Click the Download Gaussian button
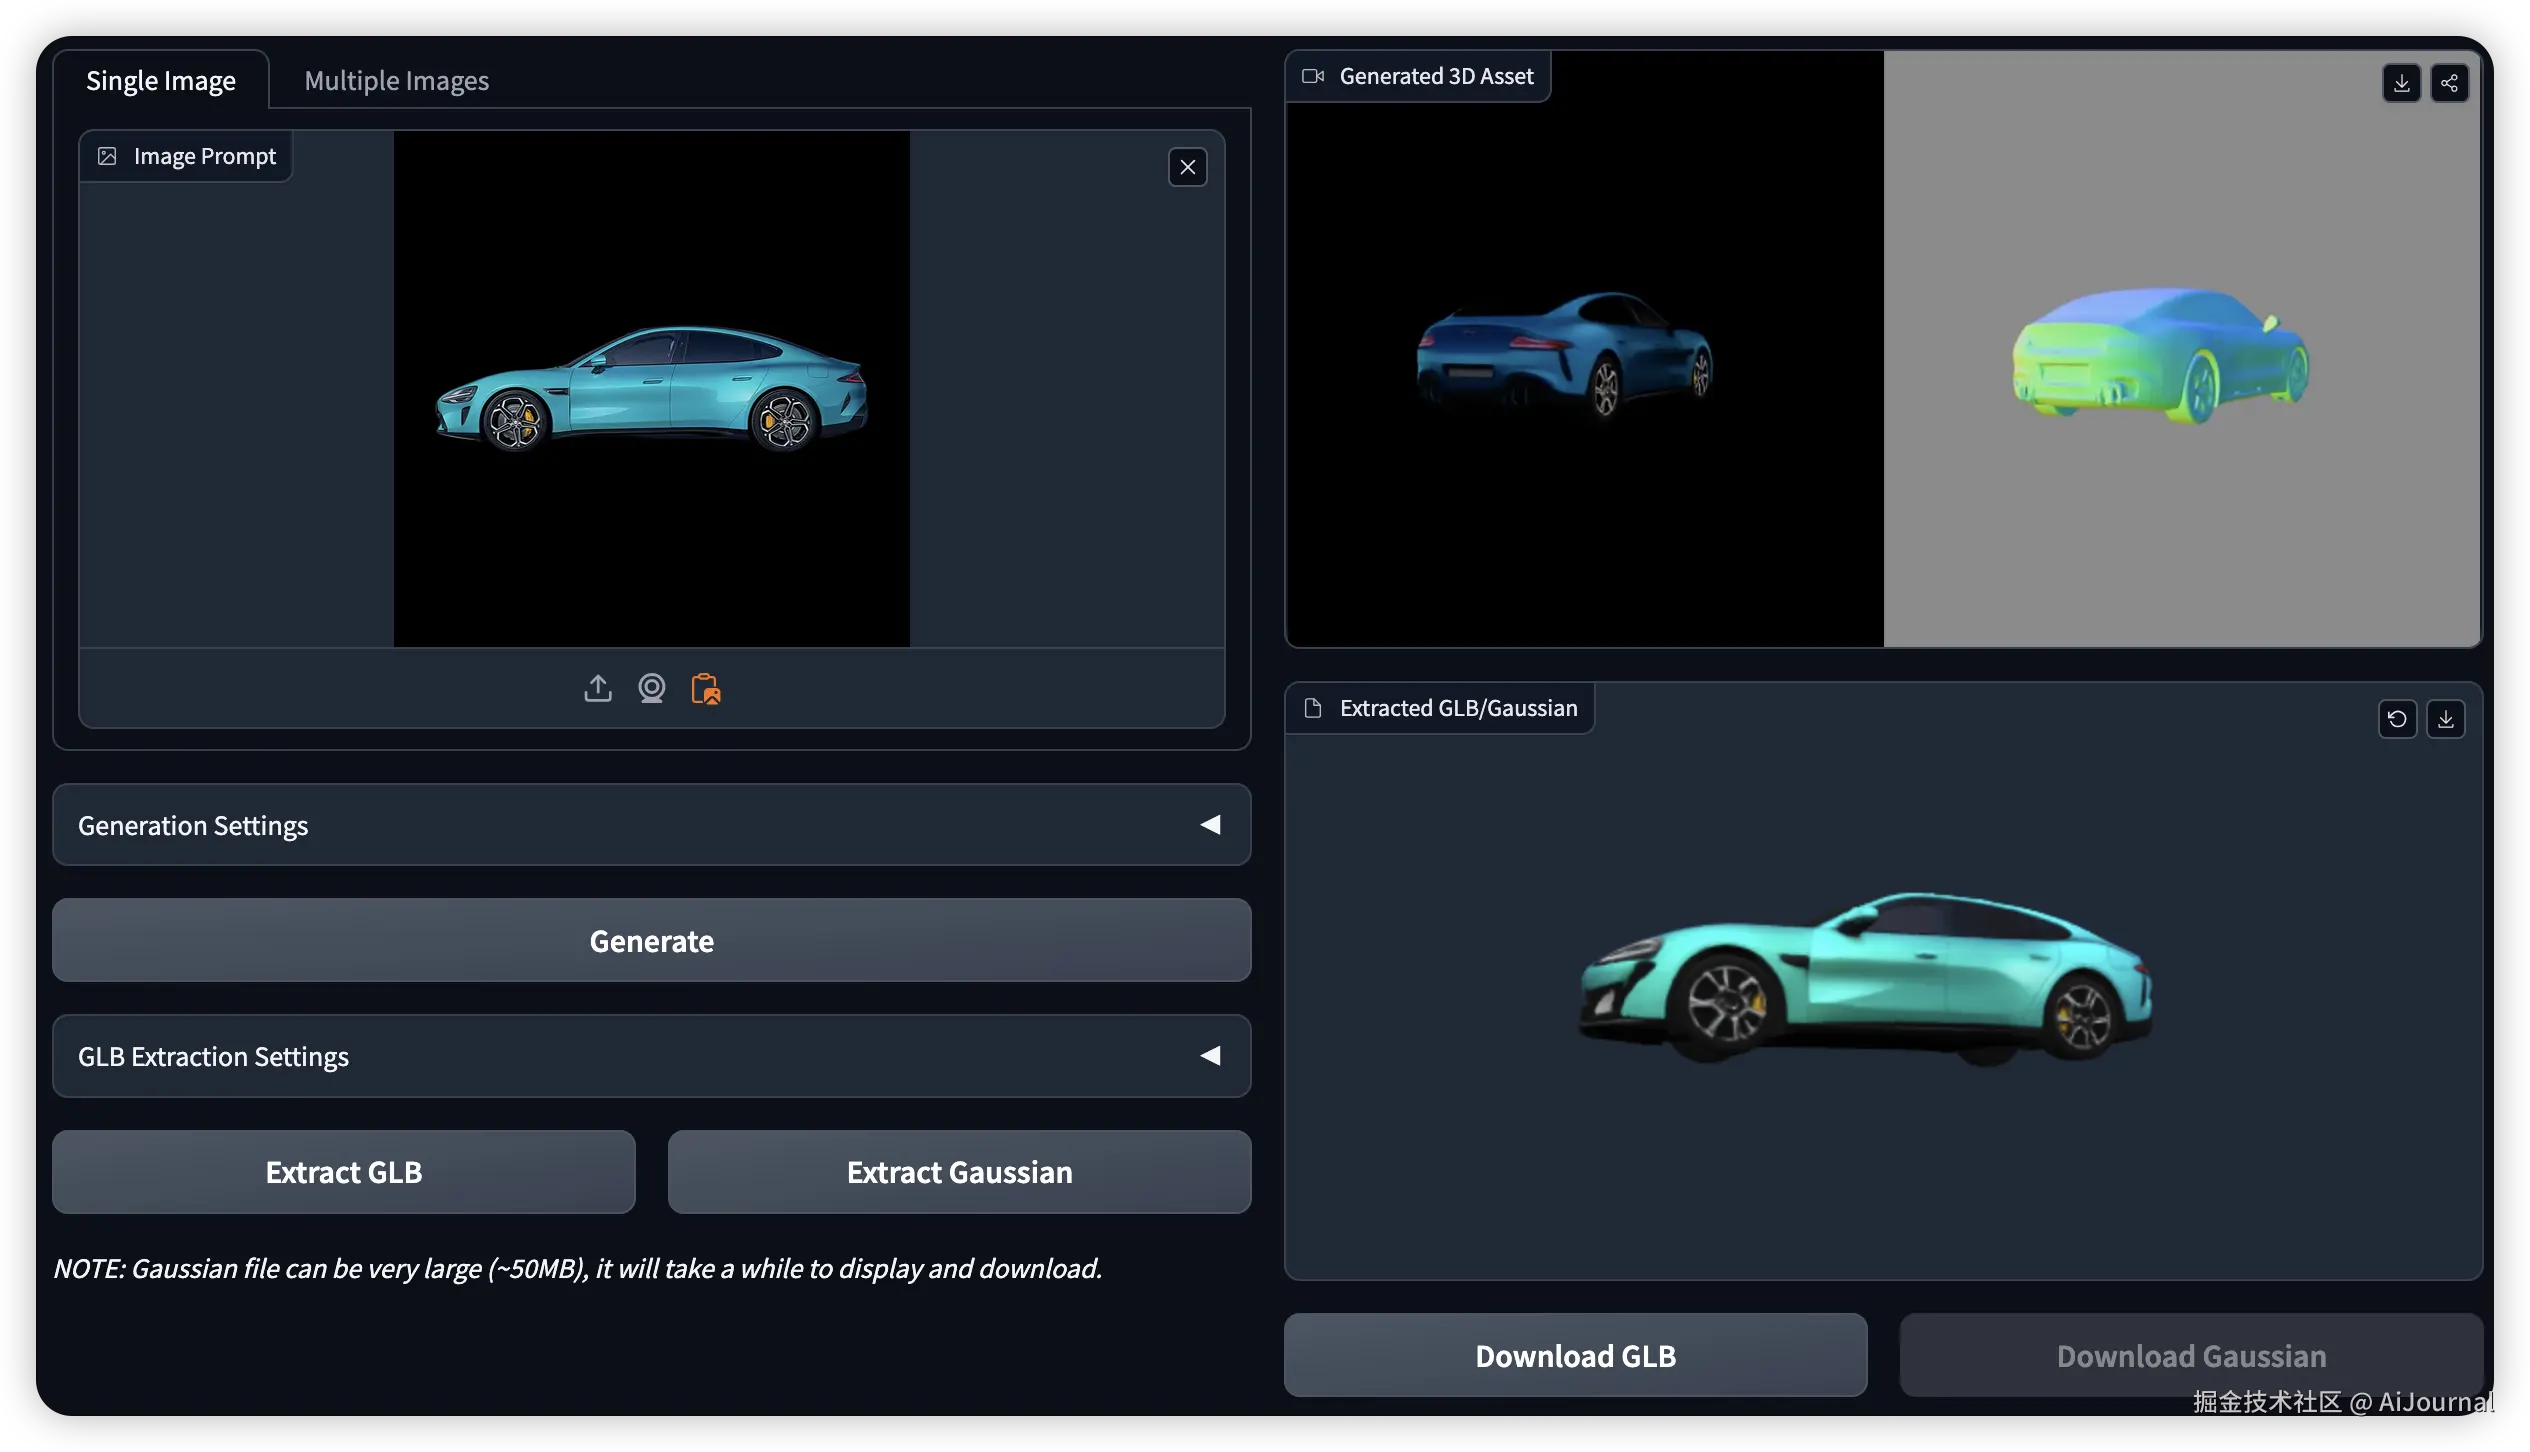This screenshot has height=1452, width=2530. click(x=2190, y=1355)
